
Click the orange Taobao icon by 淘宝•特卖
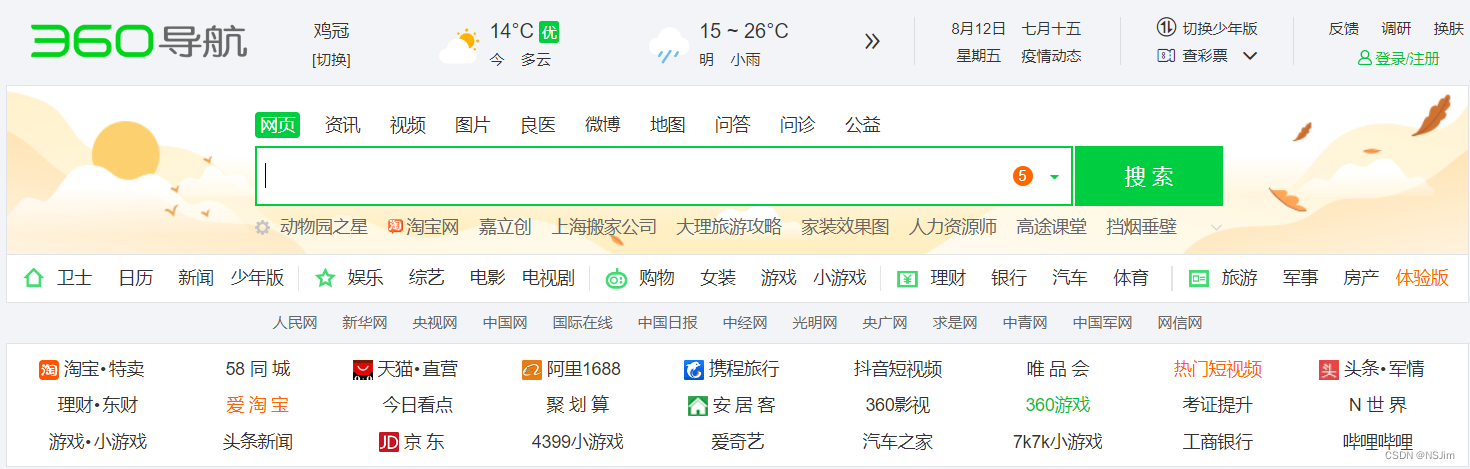(x=49, y=370)
